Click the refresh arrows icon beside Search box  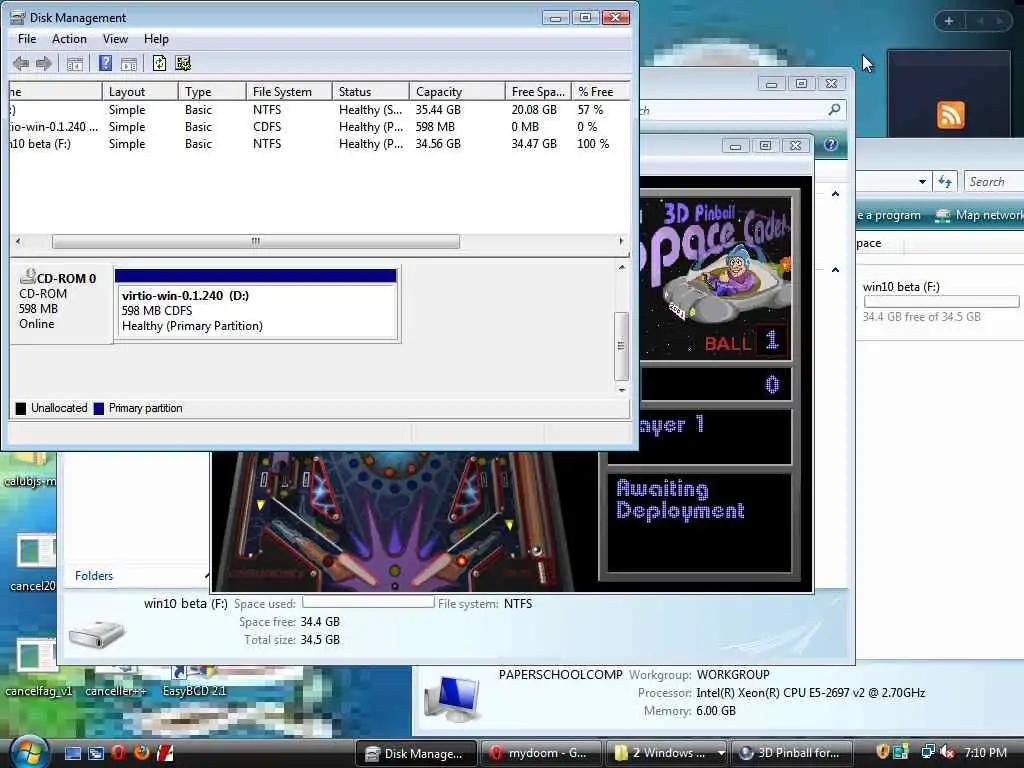point(945,182)
